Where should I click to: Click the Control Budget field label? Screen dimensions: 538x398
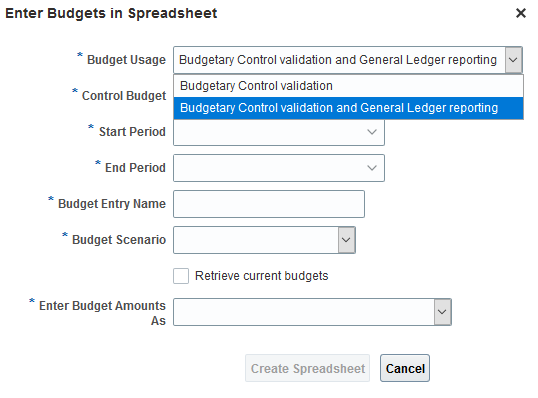point(124,96)
